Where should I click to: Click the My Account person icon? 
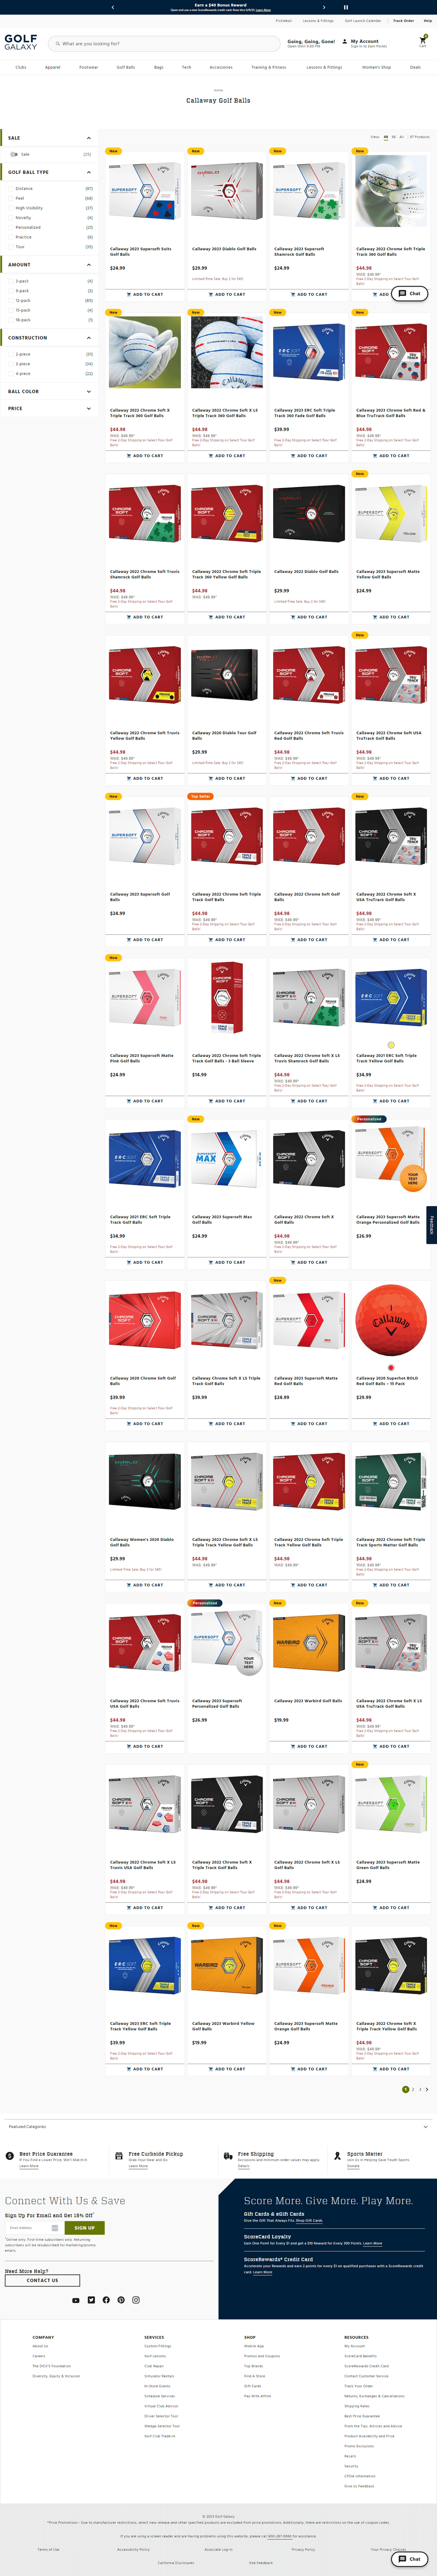(345, 42)
